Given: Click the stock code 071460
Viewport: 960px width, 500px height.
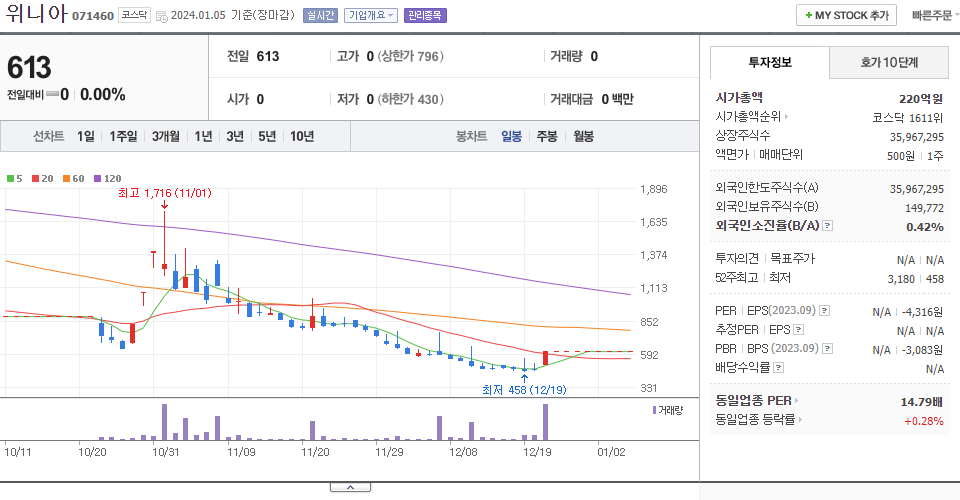Looking at the screenshot, I should click(93, 16).
